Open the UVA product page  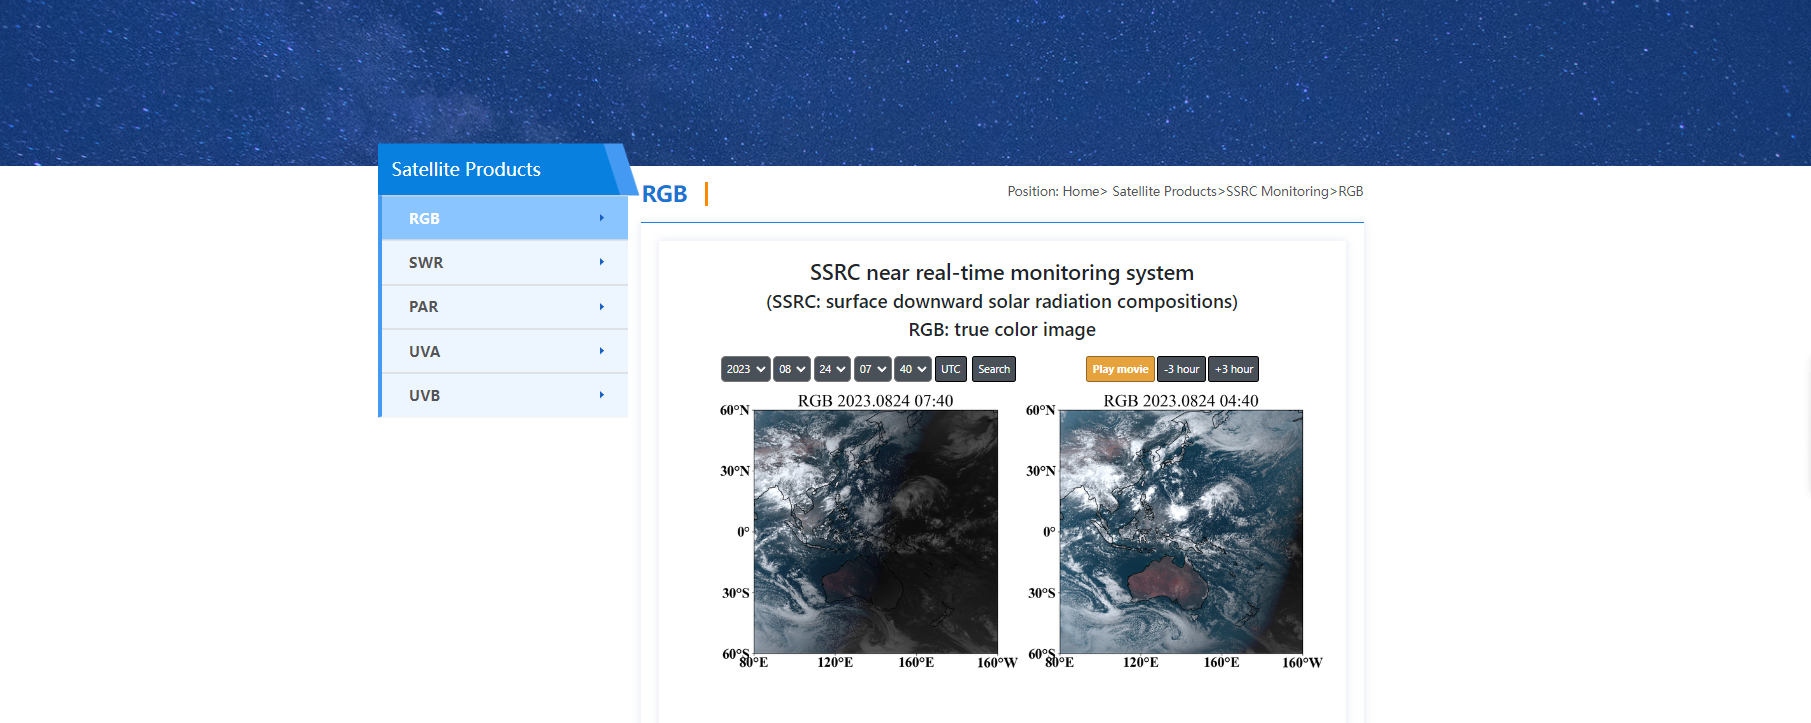click(x=425, y=352)
